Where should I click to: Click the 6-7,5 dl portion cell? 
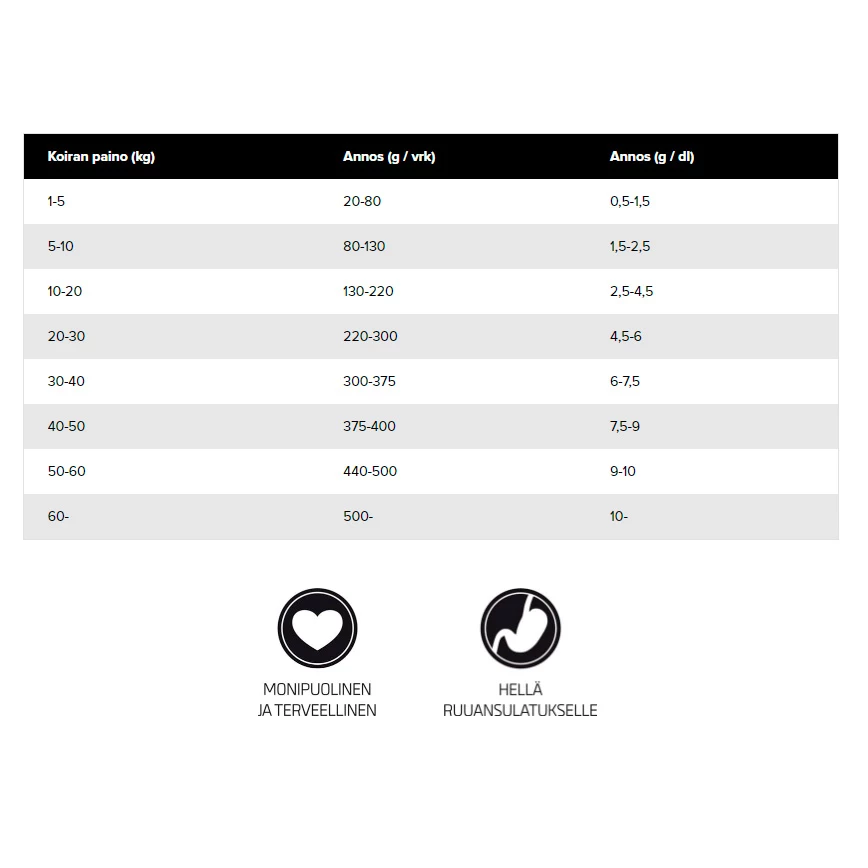[625, 382]
